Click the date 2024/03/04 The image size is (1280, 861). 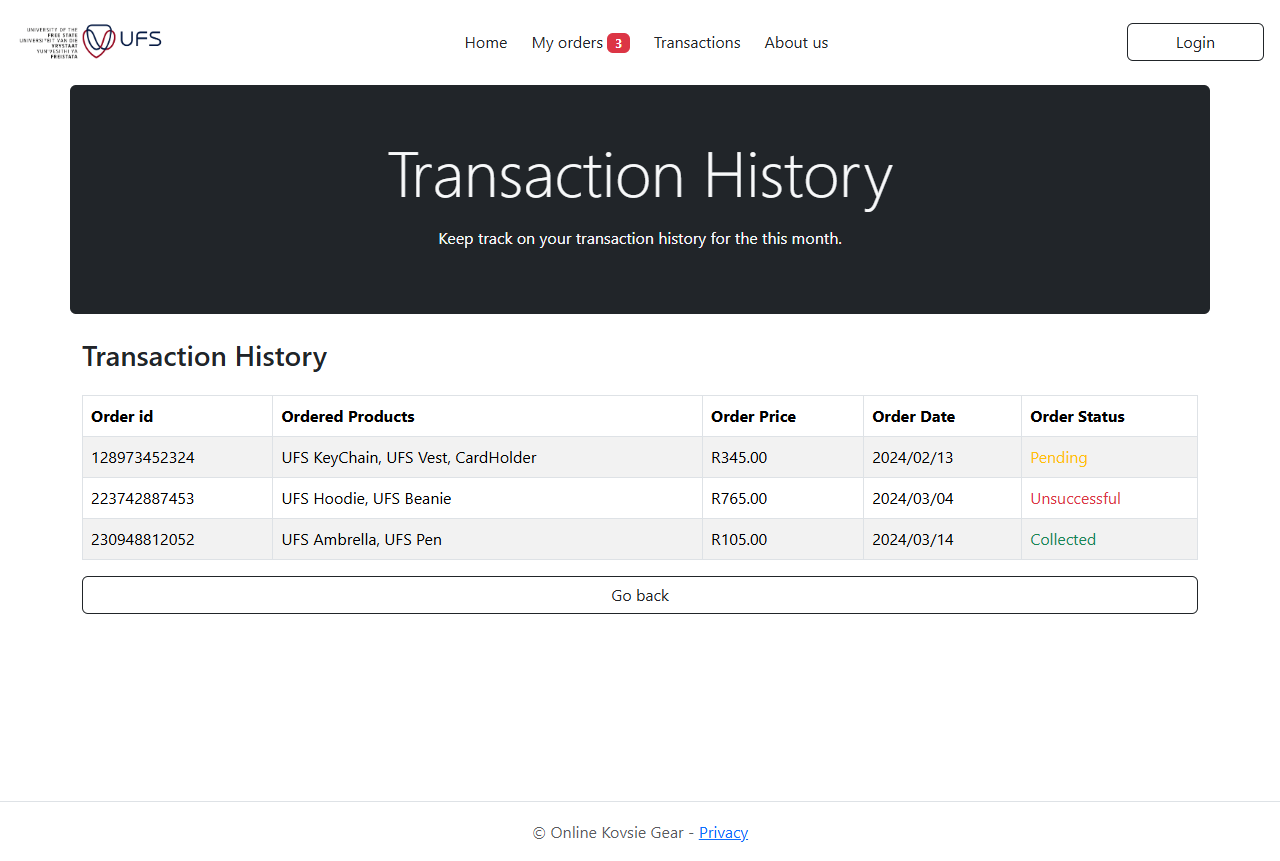point(913,498)
